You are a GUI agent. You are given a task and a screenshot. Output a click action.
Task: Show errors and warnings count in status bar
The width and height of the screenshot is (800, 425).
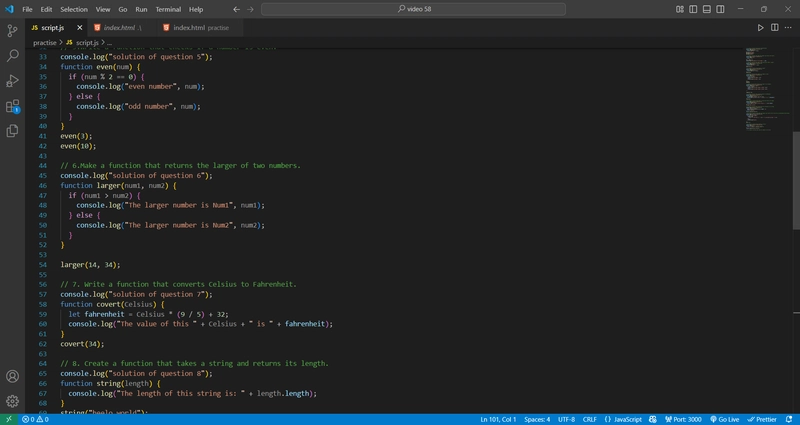[35, 419]
